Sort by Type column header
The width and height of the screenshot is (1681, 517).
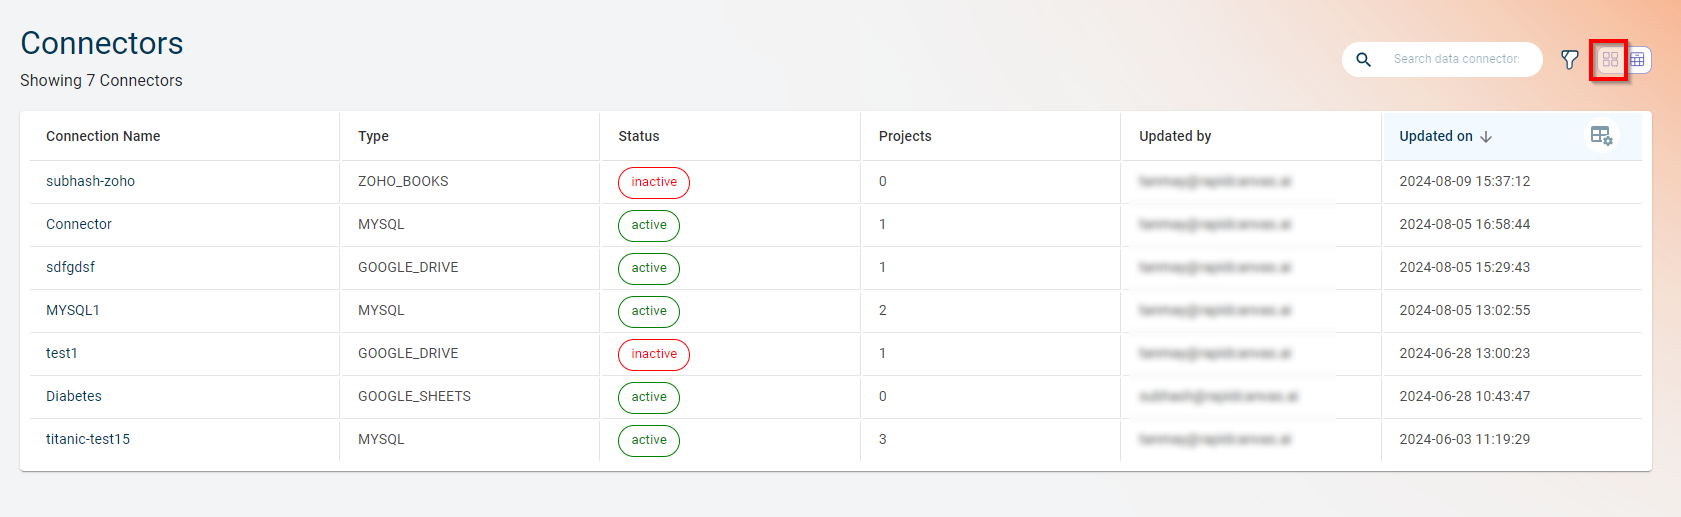tap(373, 136)
